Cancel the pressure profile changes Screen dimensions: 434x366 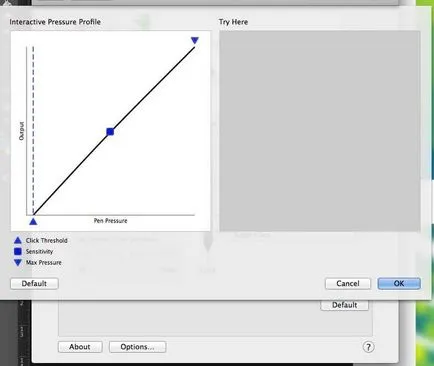click(x=348, y=284)
